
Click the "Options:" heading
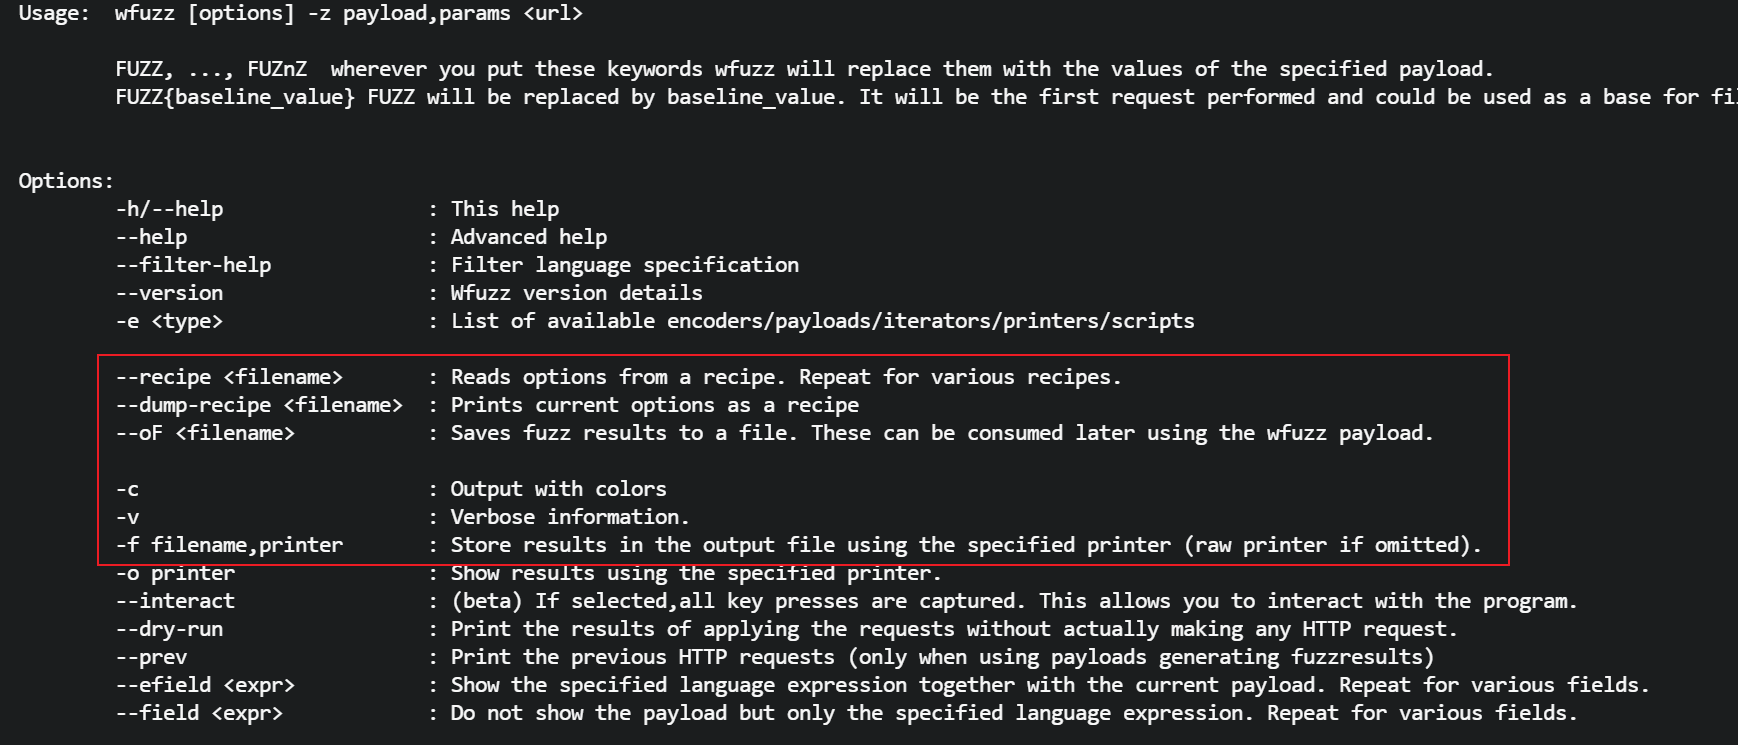(x=66, y=181)
